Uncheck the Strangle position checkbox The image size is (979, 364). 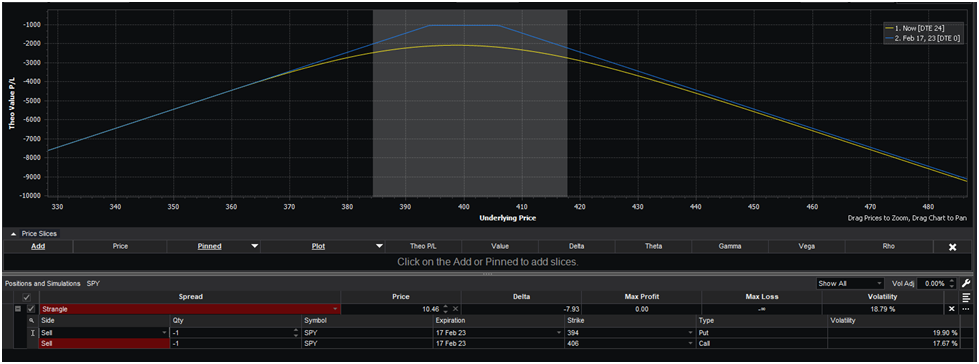31,309
